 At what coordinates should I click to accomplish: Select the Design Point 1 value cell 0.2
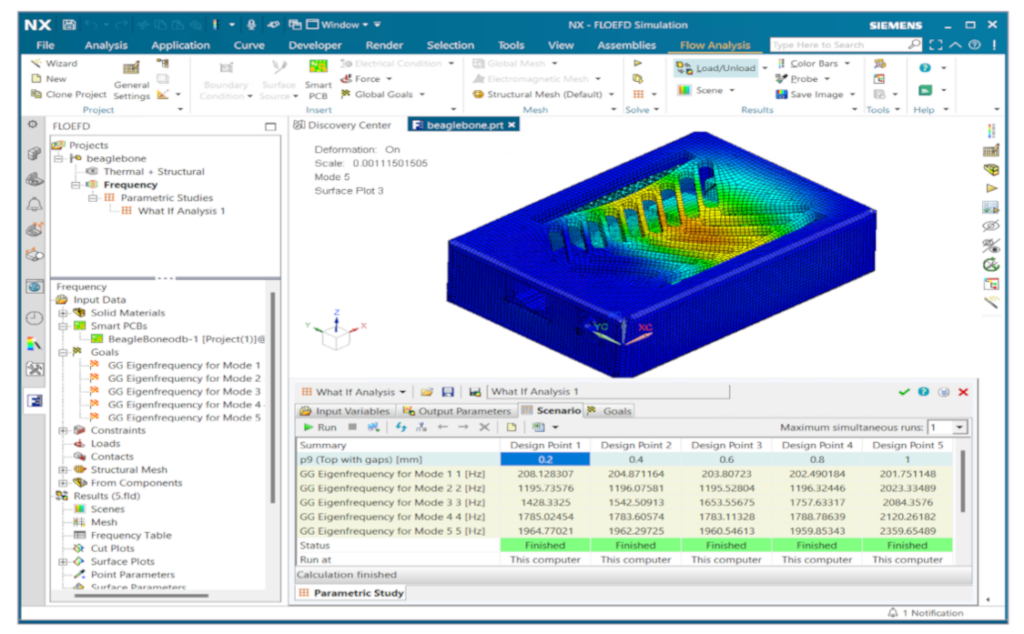(545, 458)
